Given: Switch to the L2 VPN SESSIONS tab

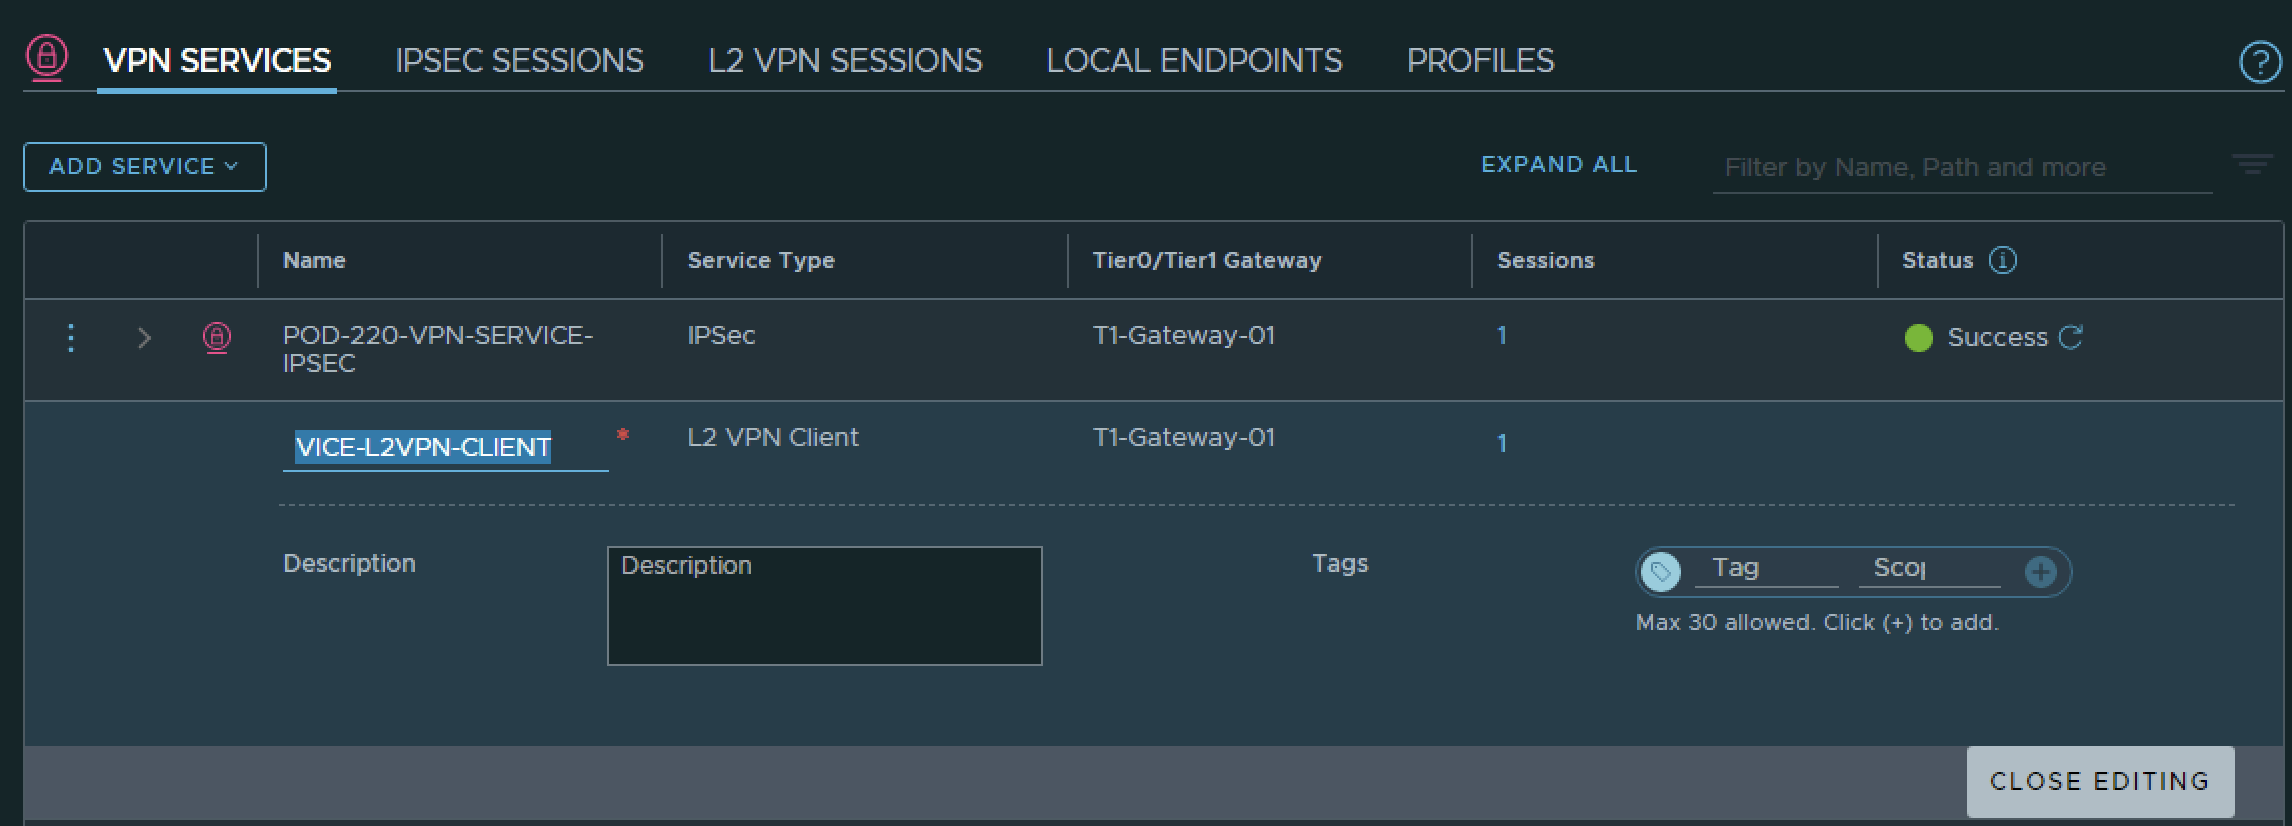Looking at the screenshot, I should pos(845,61).
